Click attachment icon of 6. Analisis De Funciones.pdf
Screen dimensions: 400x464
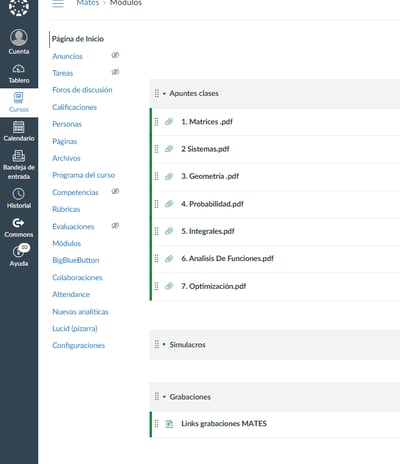(x=169, y=258)
